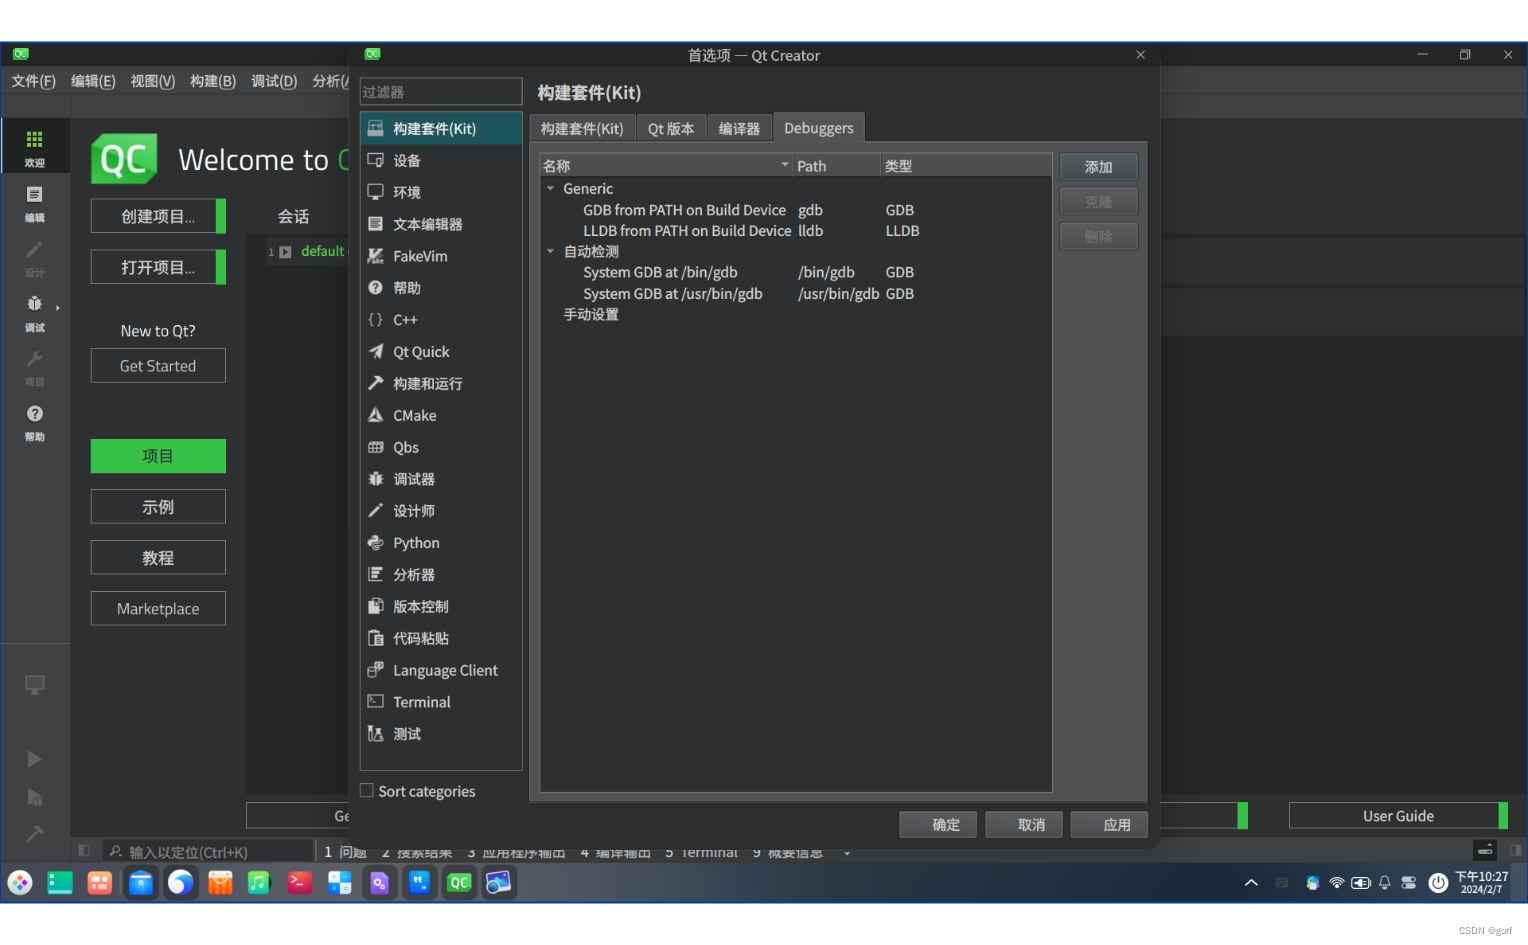This screenshot has height=945, width=1528.
Task: Select 设备 (Devices) category
Action: [x=441, y=161]
